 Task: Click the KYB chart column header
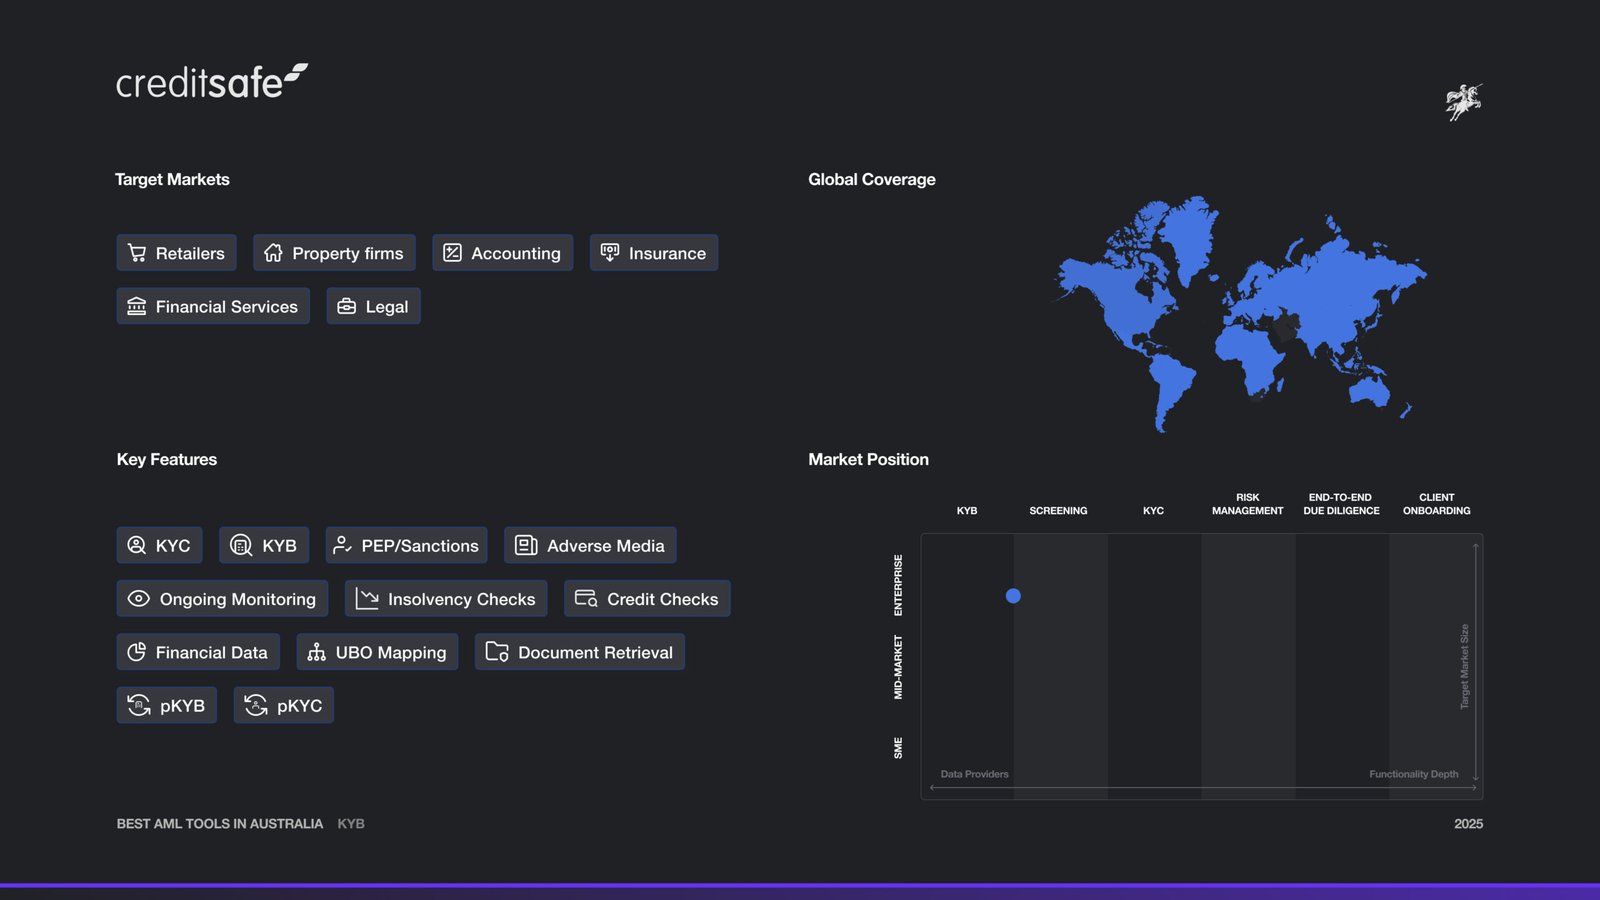click(967, 511)
